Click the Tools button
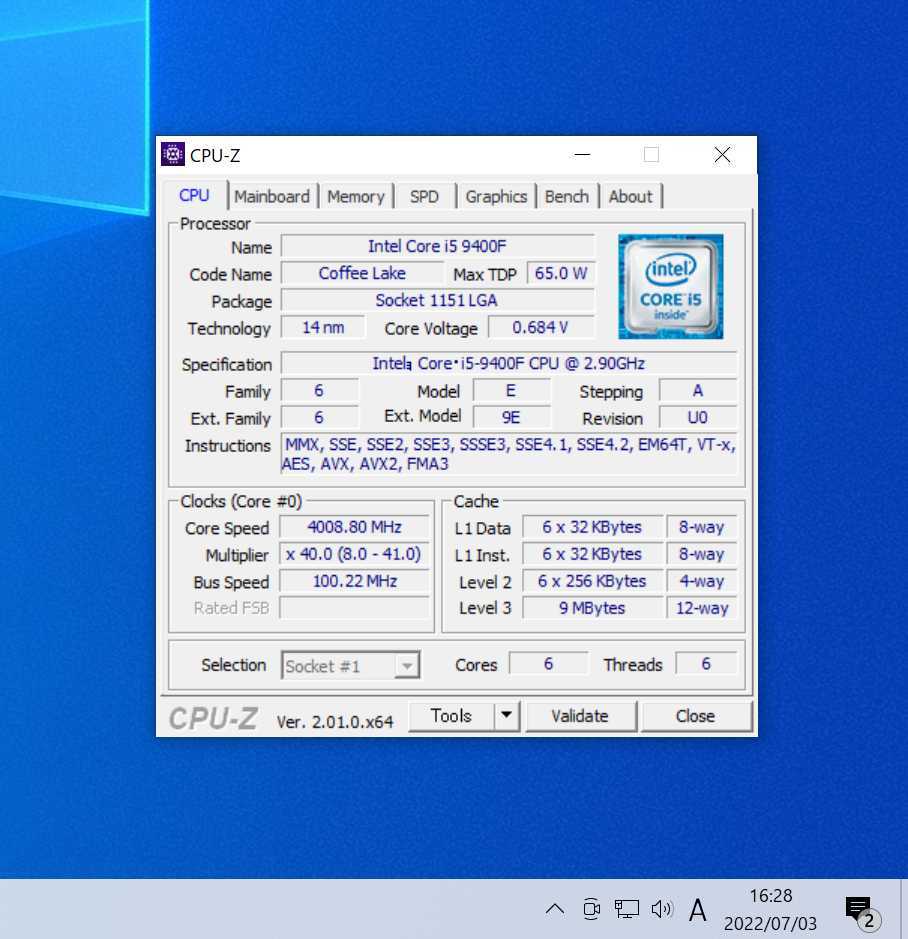The image size is (908, 939). [452, 716]
